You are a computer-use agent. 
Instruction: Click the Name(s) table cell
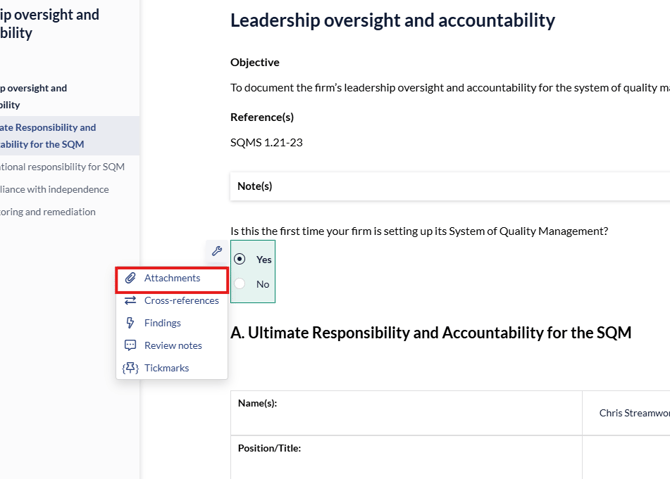405,412
